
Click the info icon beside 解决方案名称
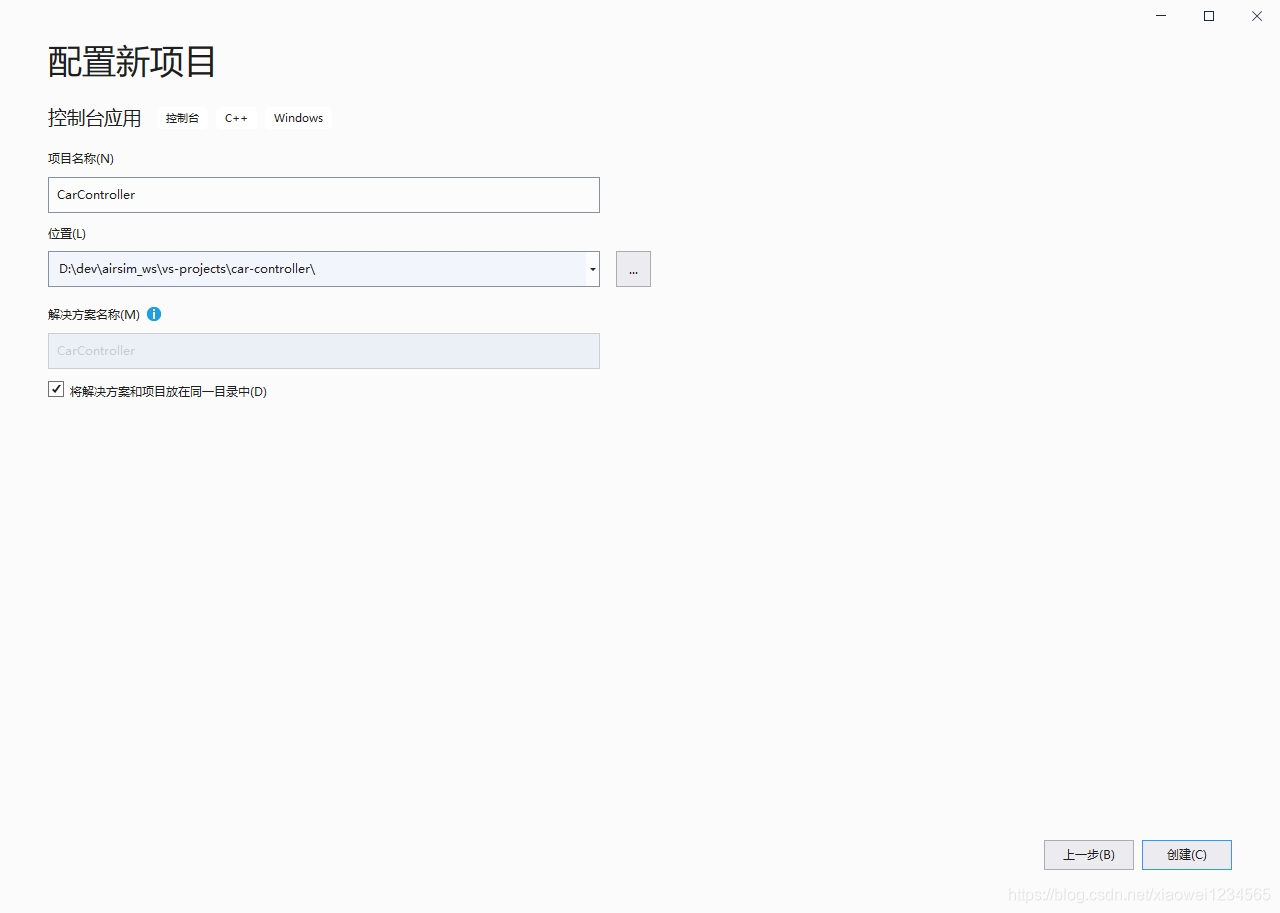[154, 314]
